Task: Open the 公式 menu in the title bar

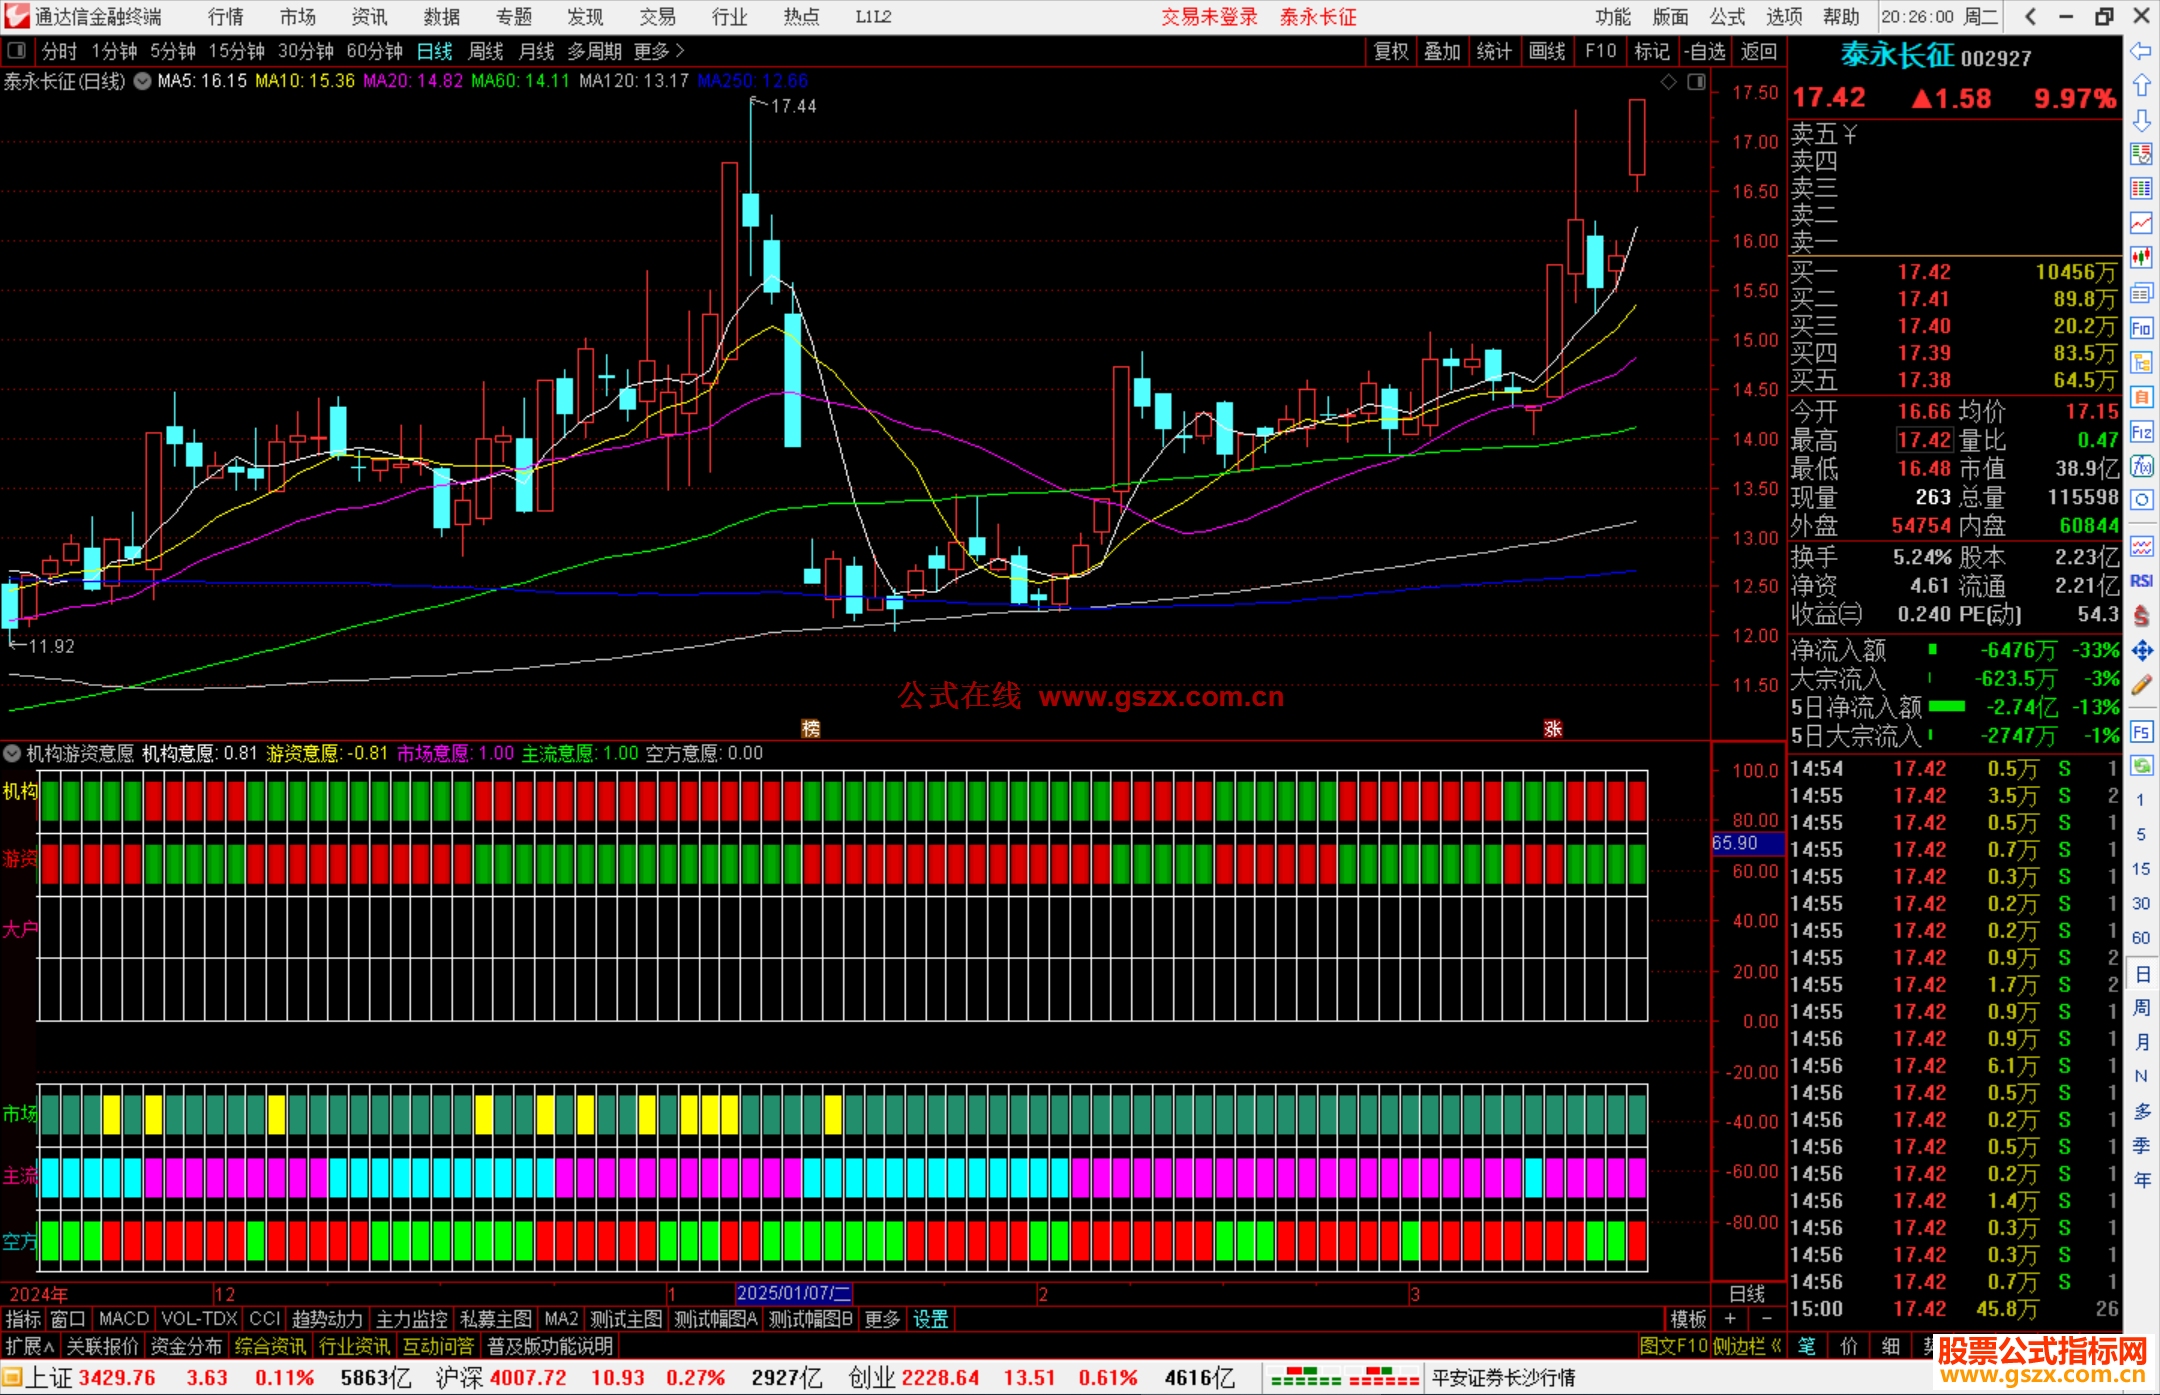Action: click(x=1727, y=17)
